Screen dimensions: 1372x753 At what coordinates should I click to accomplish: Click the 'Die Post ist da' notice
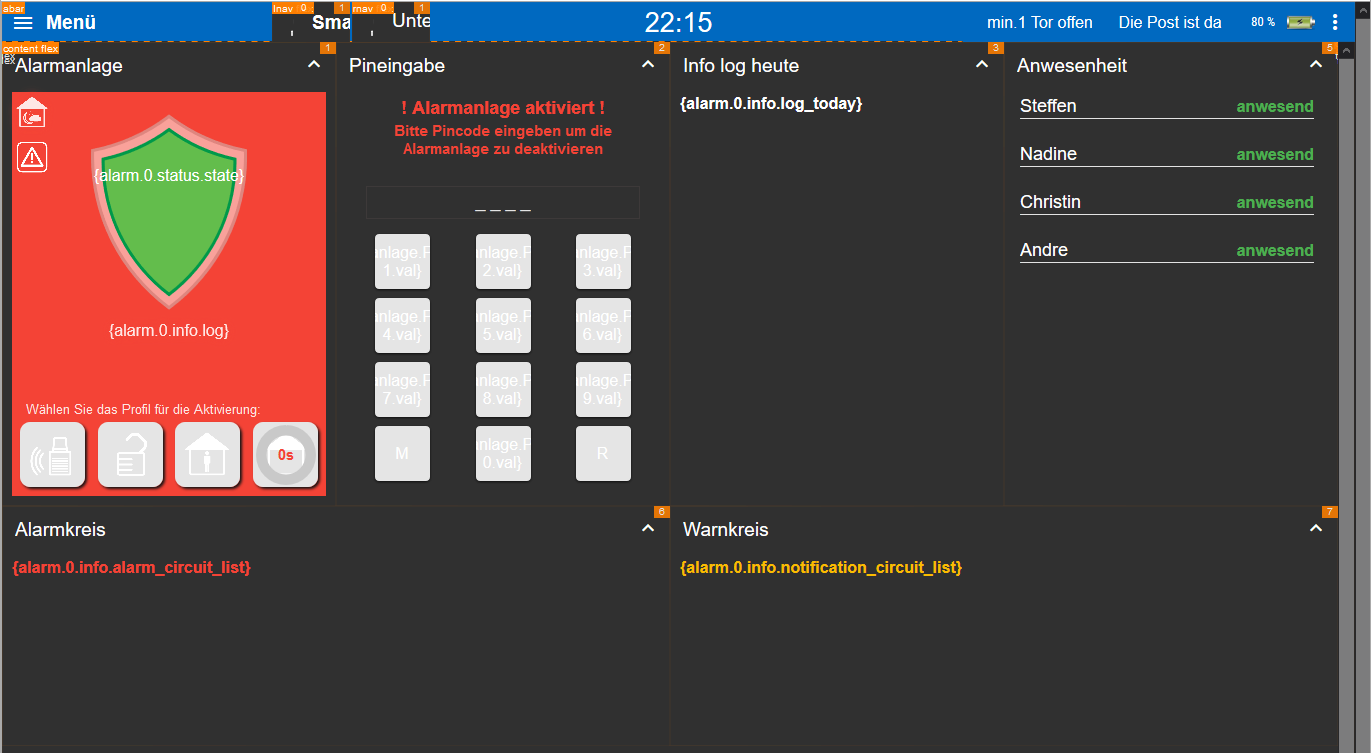[1170, 22]
